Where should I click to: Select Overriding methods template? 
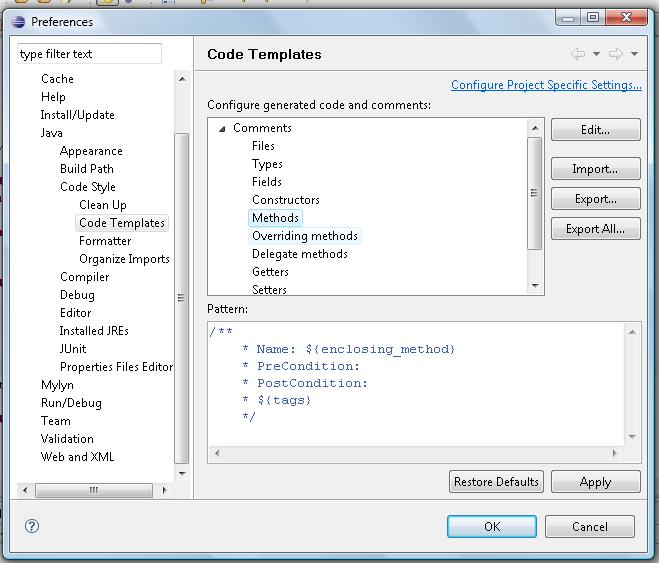click(x=304, y=236)
